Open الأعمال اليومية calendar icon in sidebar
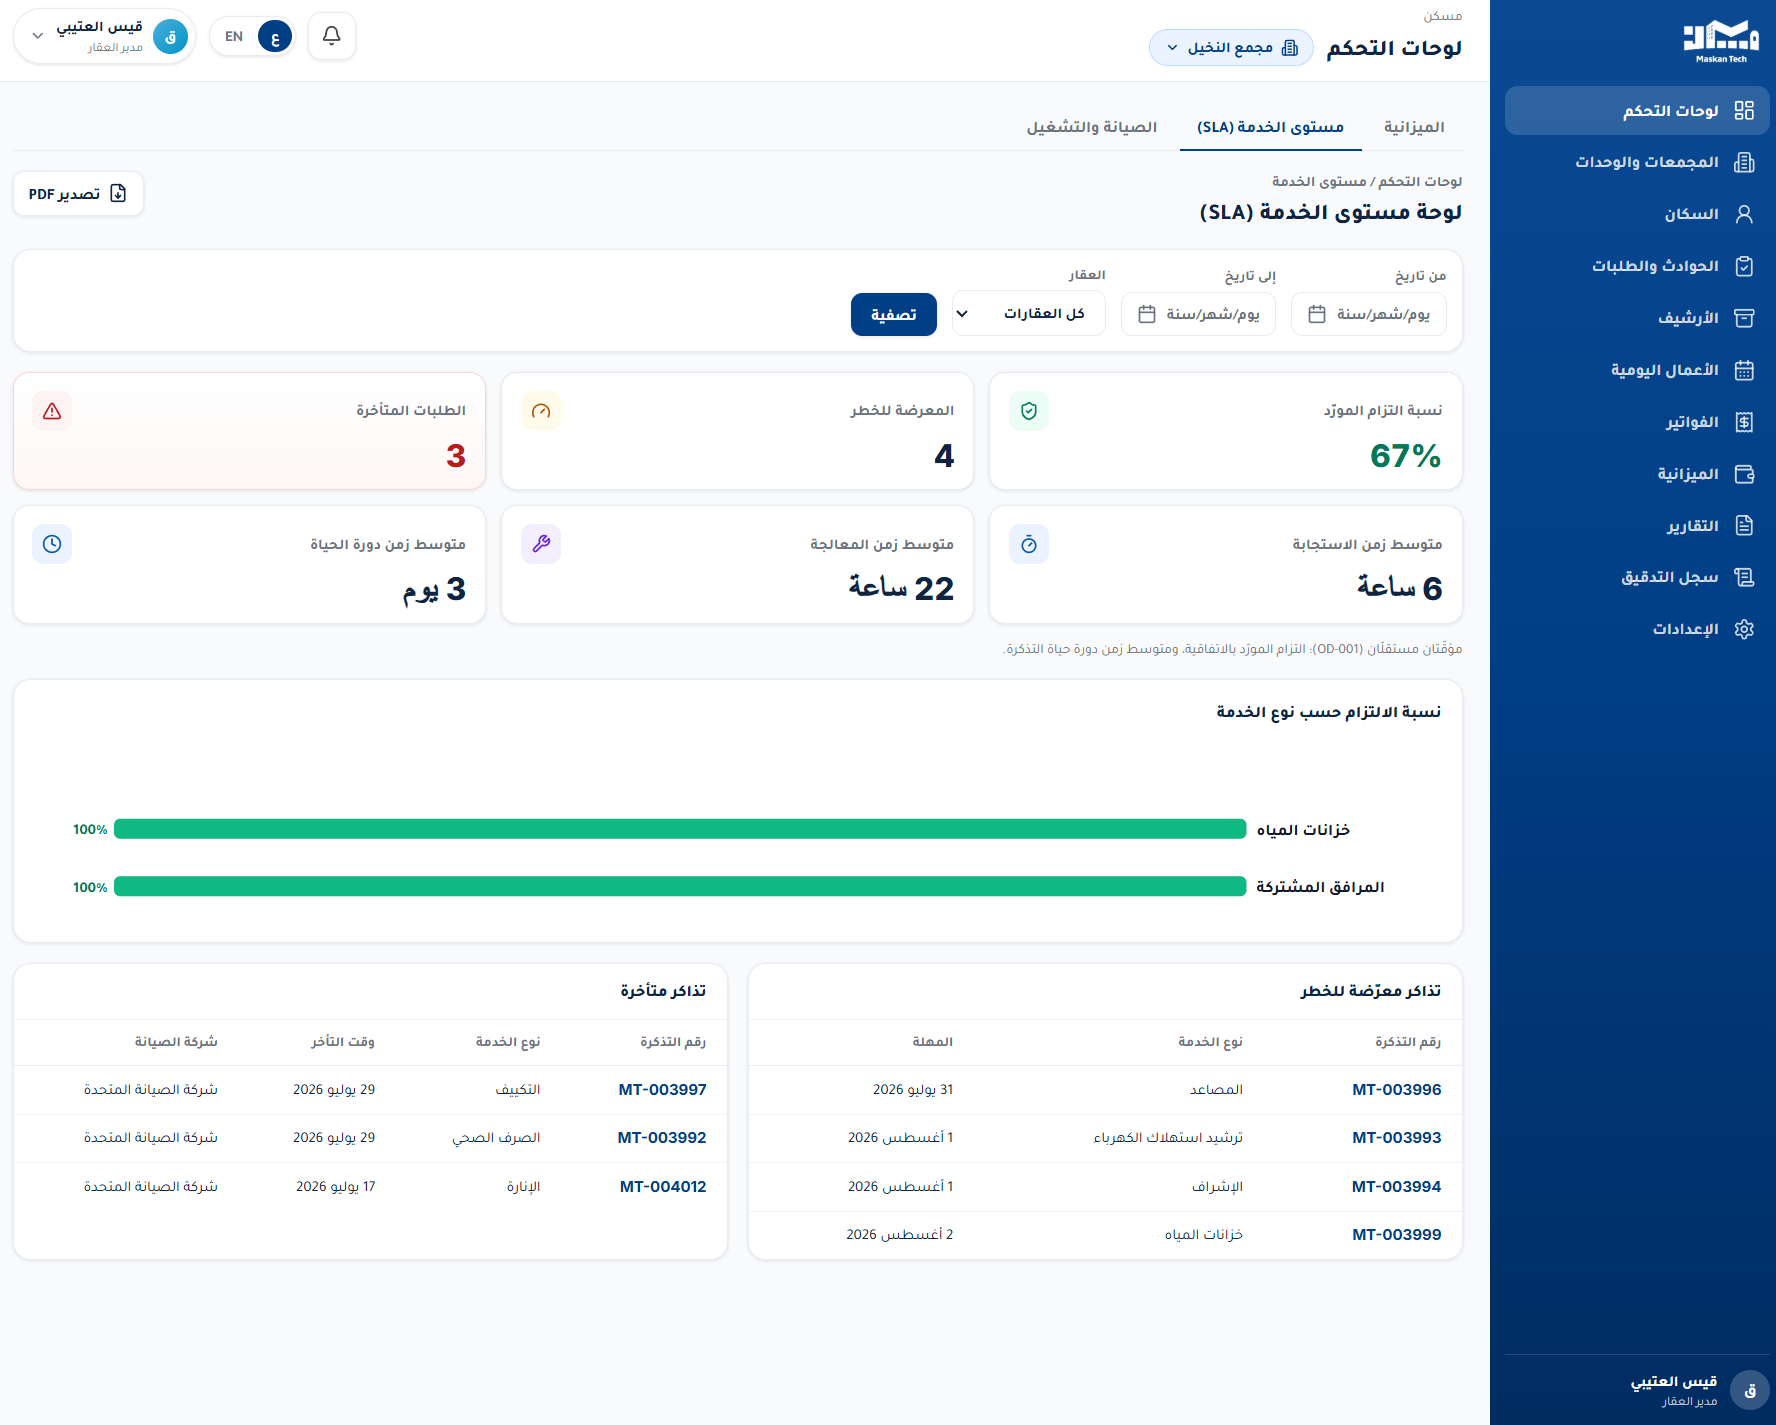Screen dimensions: 1776x1425 click(1744, 370)
